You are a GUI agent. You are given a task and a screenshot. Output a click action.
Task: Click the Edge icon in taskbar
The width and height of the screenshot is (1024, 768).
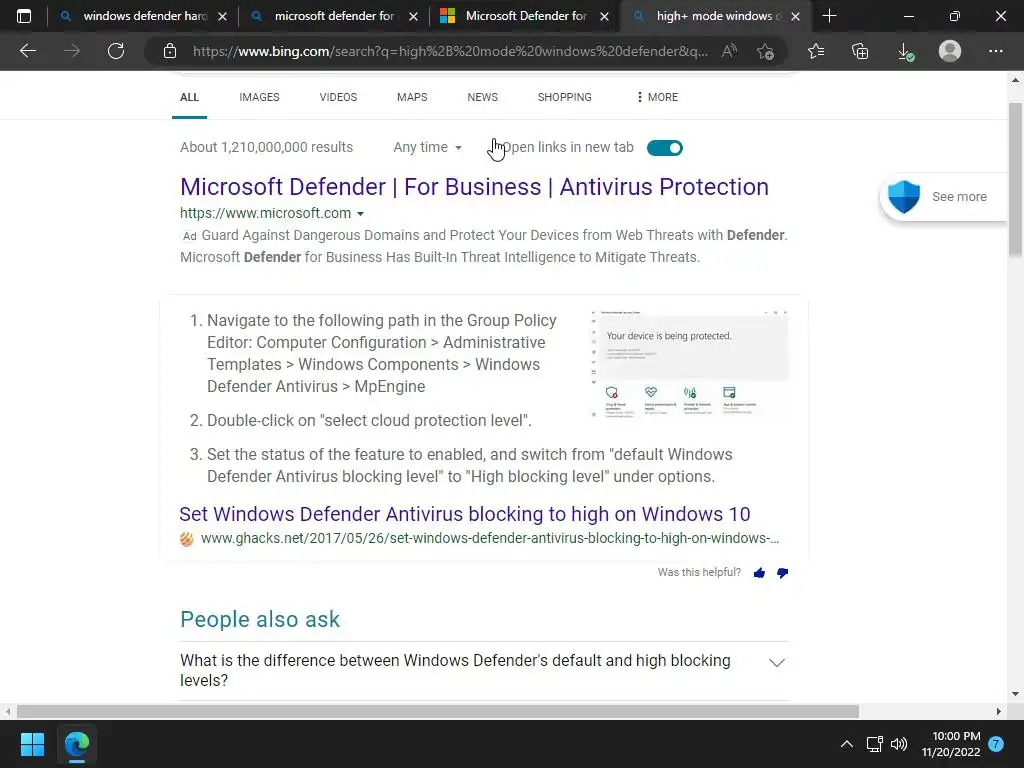click(x=76, y=744)
